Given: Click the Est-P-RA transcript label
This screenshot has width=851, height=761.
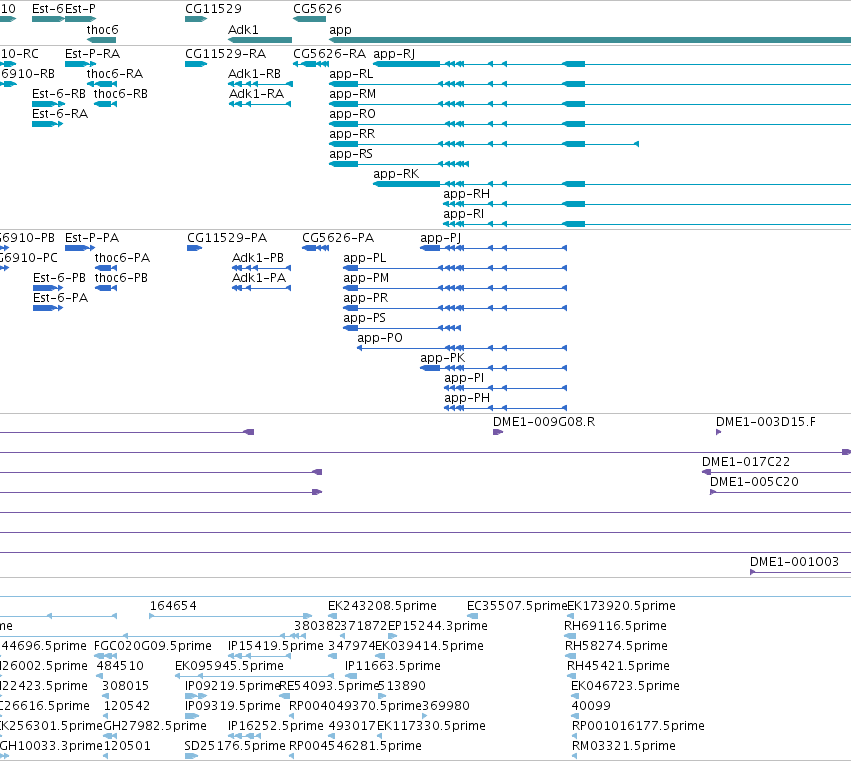Looking at the screenshot, I should [92, 54].
